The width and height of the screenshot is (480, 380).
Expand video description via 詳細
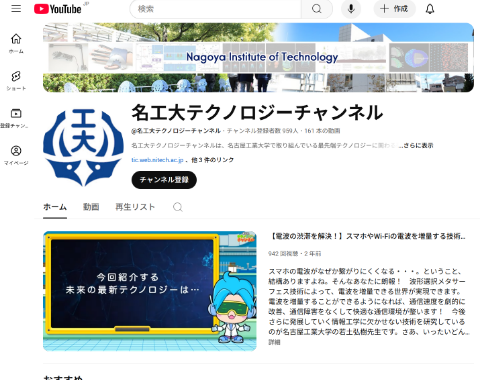[x=274, y=342]
